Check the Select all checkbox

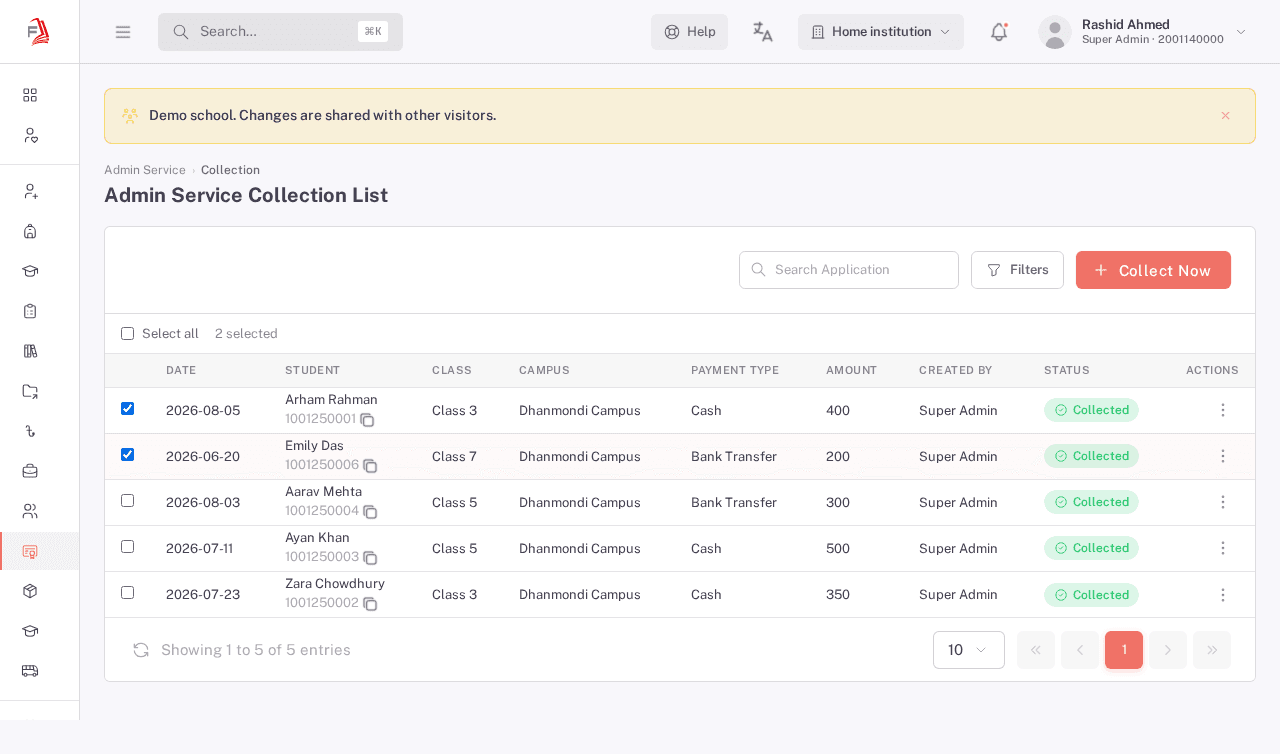click(x=127, y=334)
